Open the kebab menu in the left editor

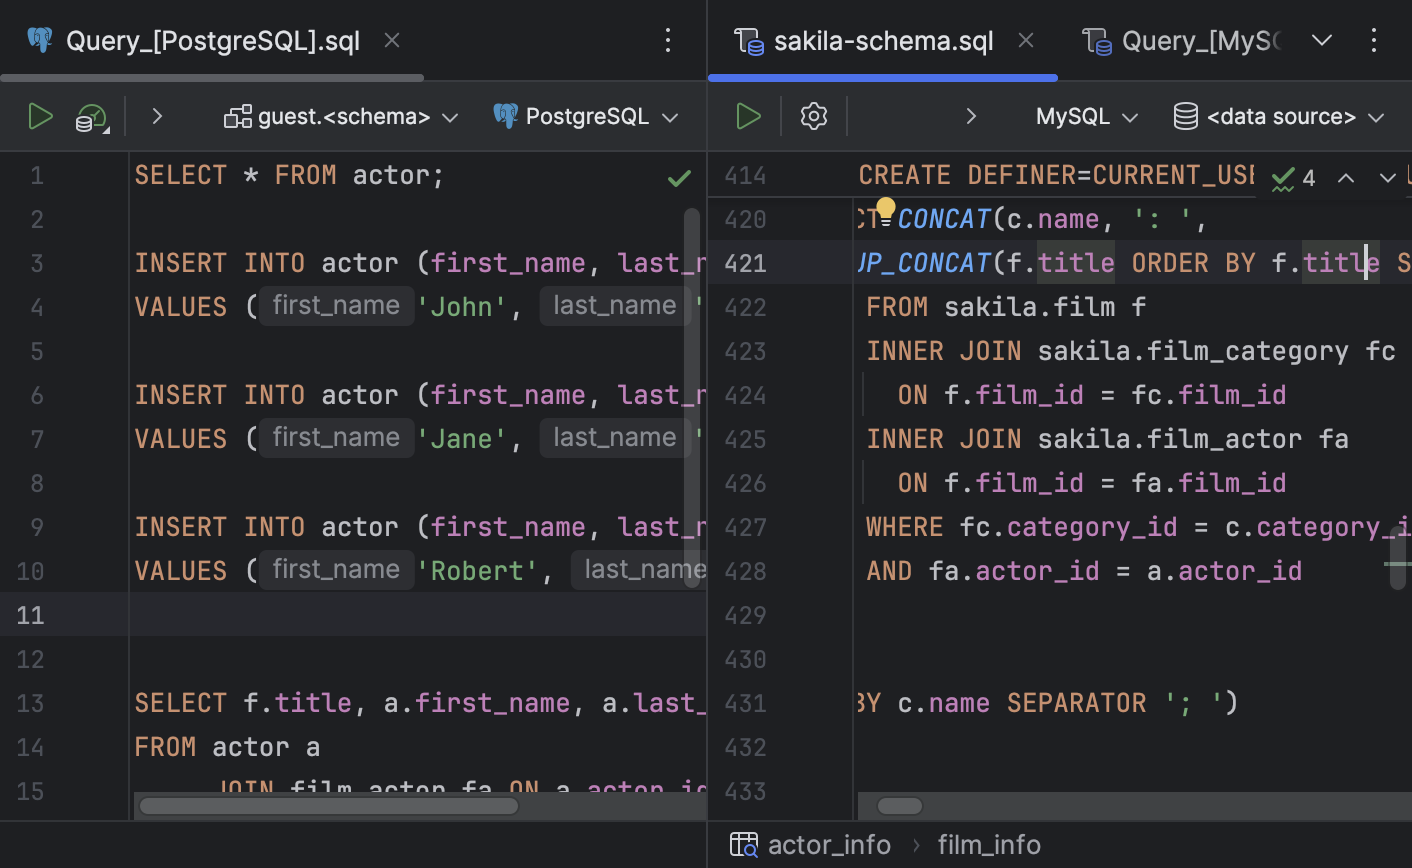click(667, 40)
